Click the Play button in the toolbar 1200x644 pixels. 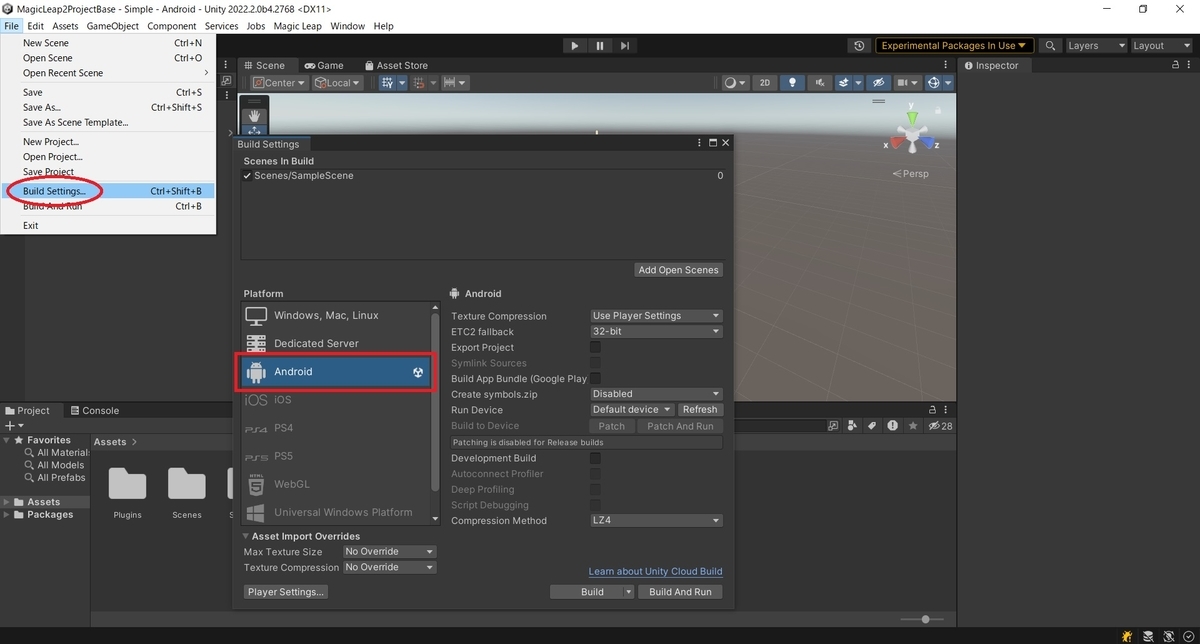point(574,46)
